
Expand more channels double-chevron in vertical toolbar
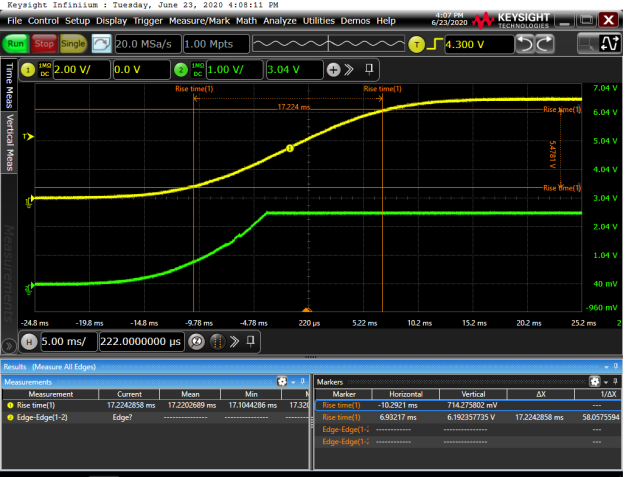point(350,69)
